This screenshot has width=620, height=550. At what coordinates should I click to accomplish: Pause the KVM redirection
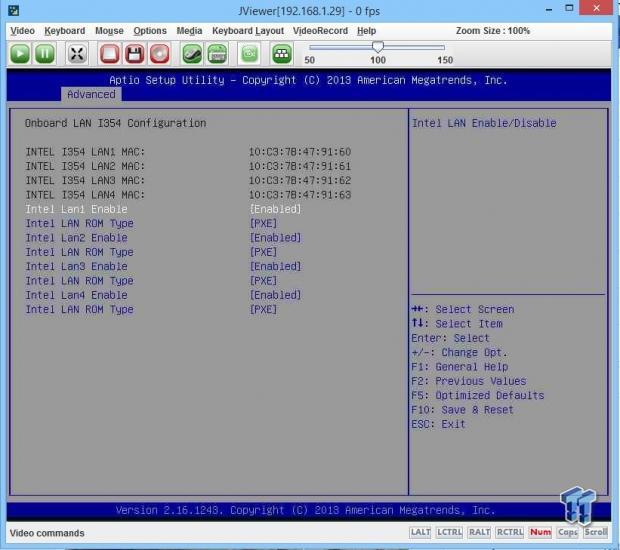pyautogui.click(x=45, y=54)
